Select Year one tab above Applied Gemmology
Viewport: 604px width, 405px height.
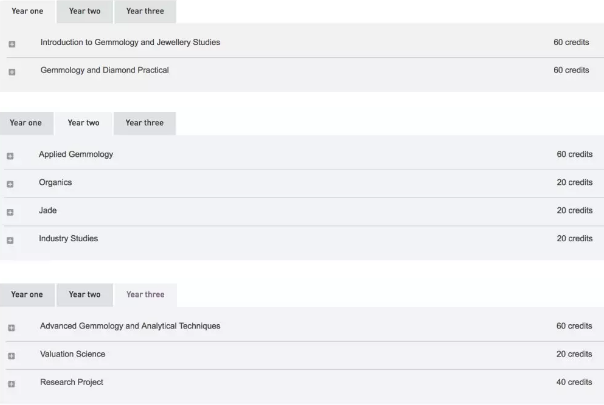click(26, 123)
